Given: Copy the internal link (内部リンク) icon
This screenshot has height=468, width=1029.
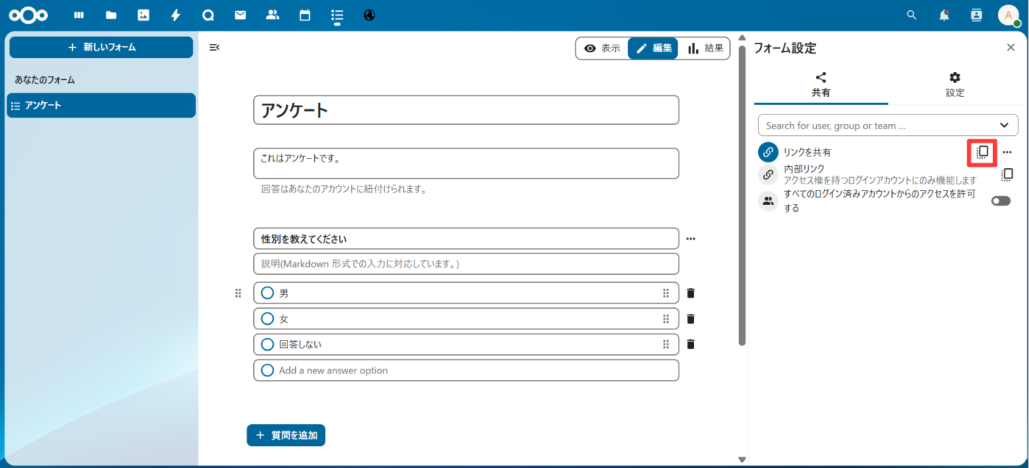Looking at the screenshot, I should [1007, 174].
